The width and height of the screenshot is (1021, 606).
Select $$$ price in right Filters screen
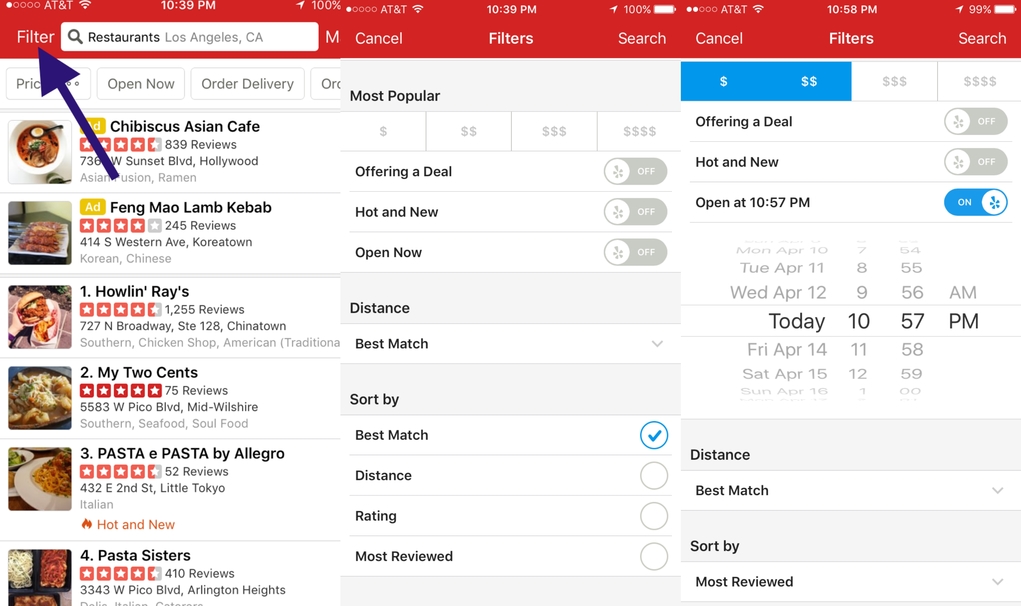click(894, 81)
